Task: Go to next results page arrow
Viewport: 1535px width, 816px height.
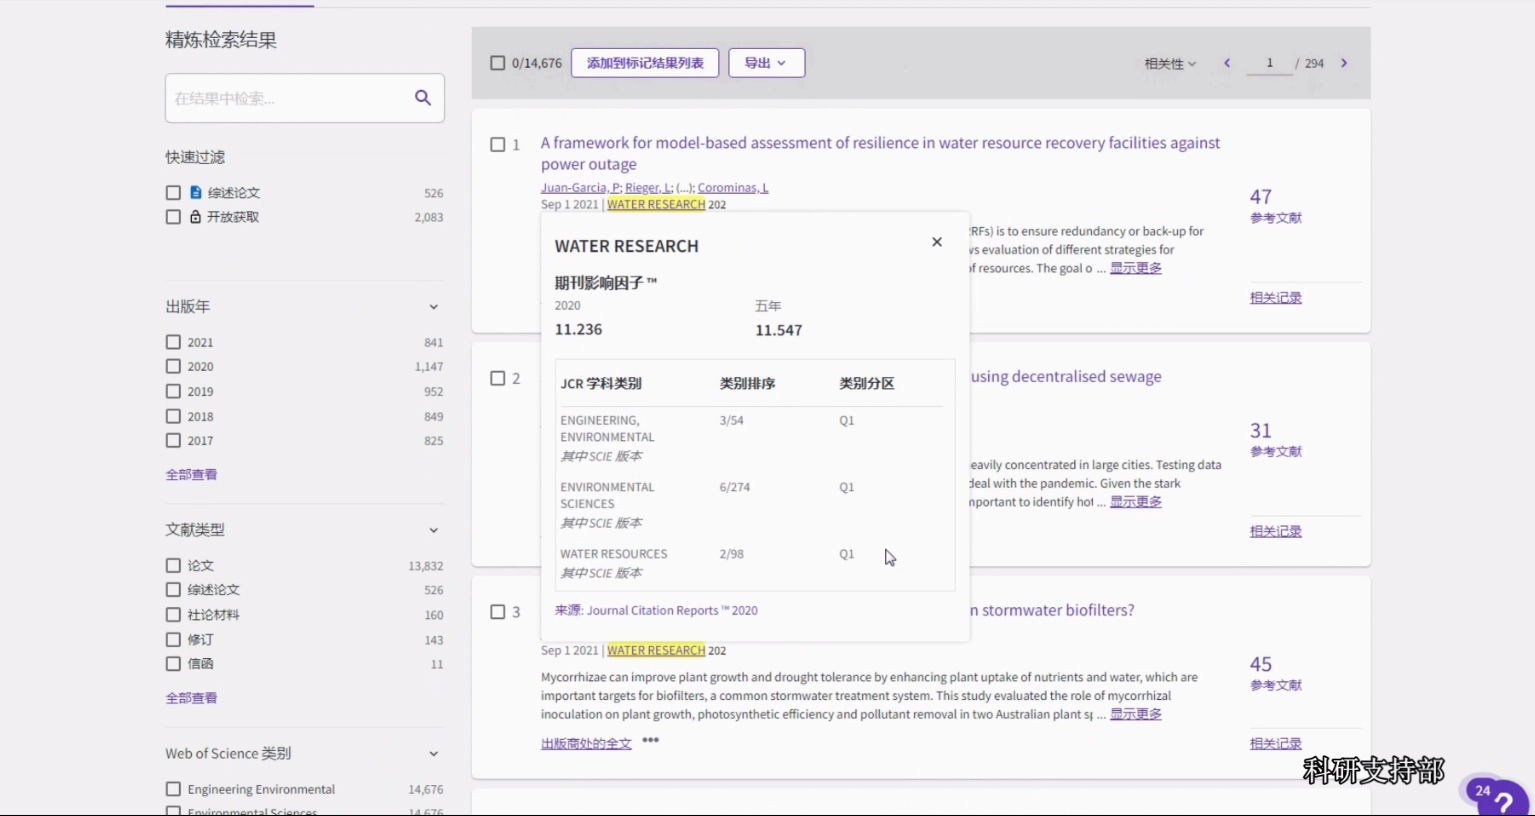Action: click(1343, 63)
